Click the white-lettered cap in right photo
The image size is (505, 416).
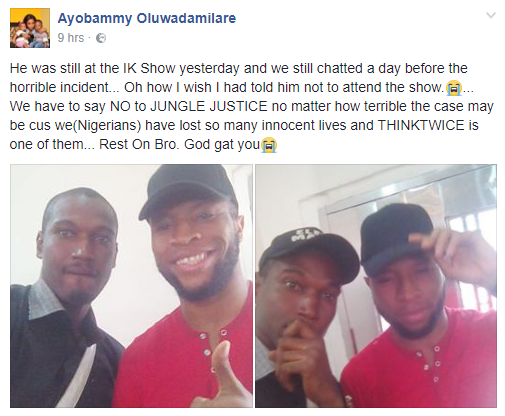point(308,252)
